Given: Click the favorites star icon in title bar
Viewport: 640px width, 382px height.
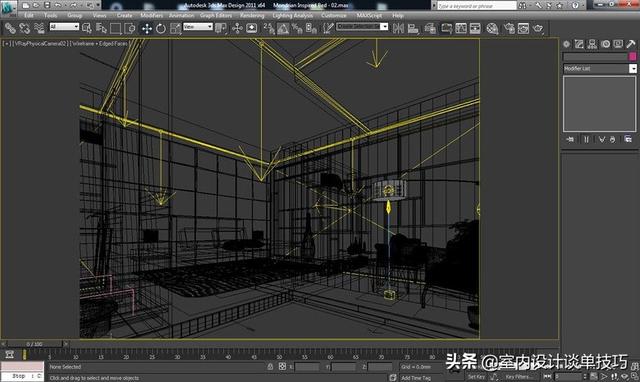Looking at the screenshot, I should click(560, 6).
